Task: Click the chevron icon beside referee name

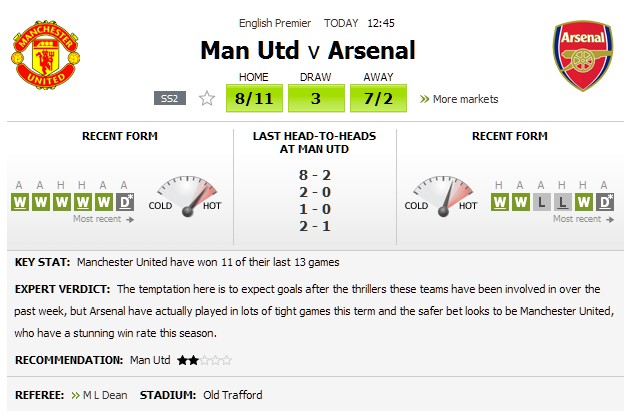Action: 75,395
